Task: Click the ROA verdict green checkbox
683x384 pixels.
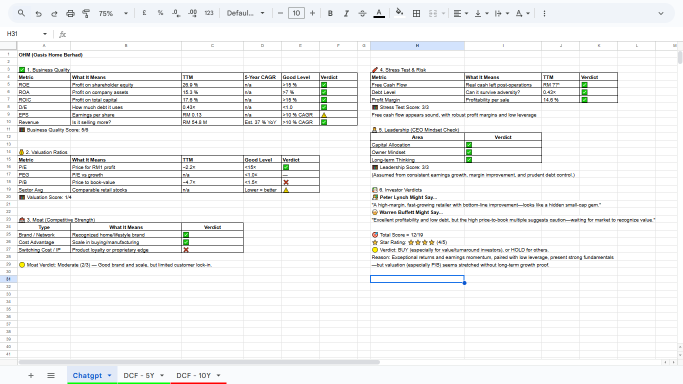Action: [324, 92]
